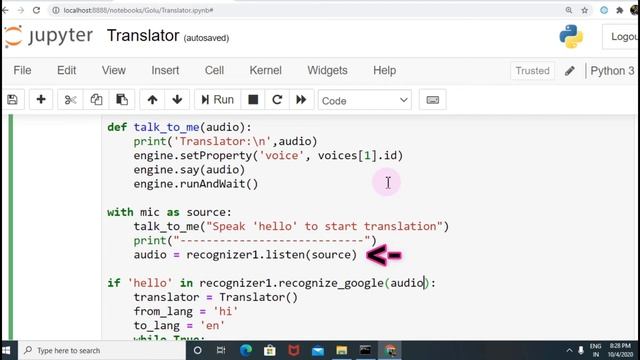Open Task View on taskbar

pos(221,351)
